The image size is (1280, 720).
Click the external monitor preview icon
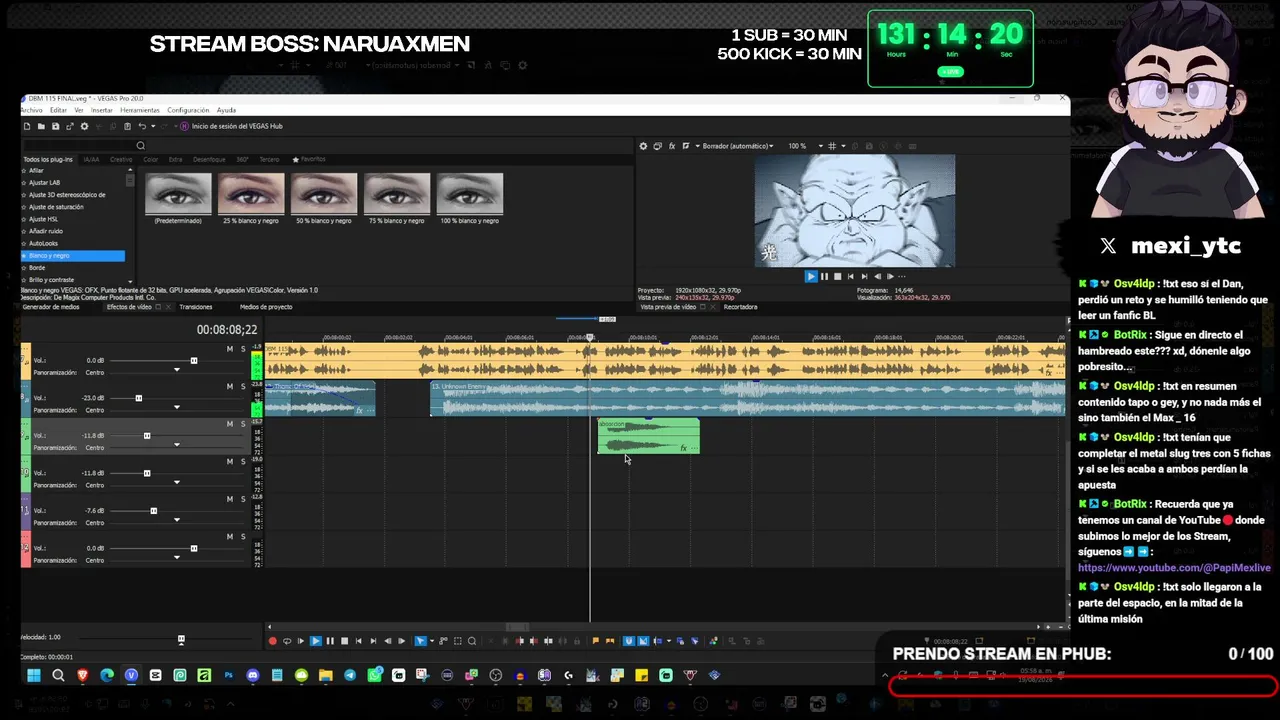point(658,146)
